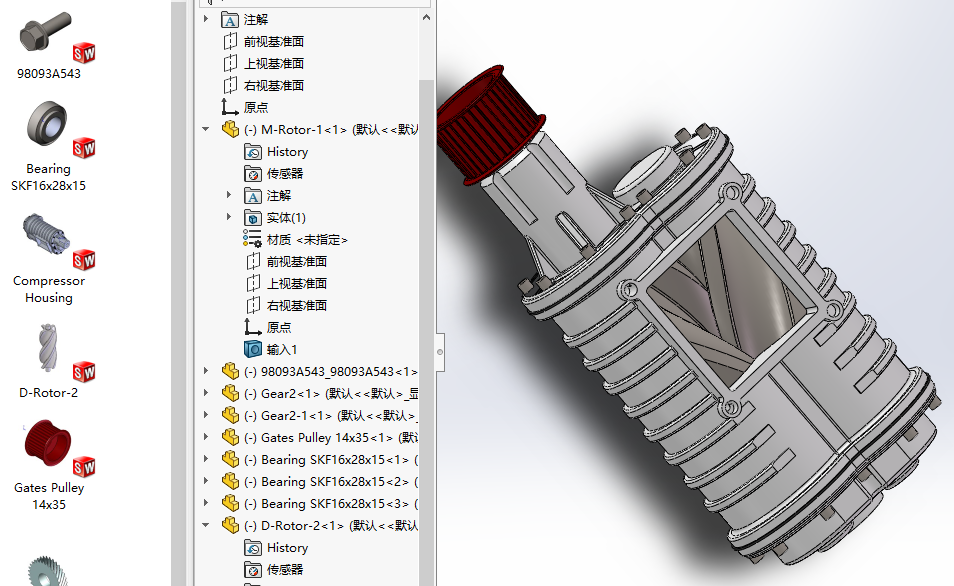Expand the 实体(1) folder under M-Rotor-1
Viewport: 954px width, 586px height.
[x=229, y=217]
